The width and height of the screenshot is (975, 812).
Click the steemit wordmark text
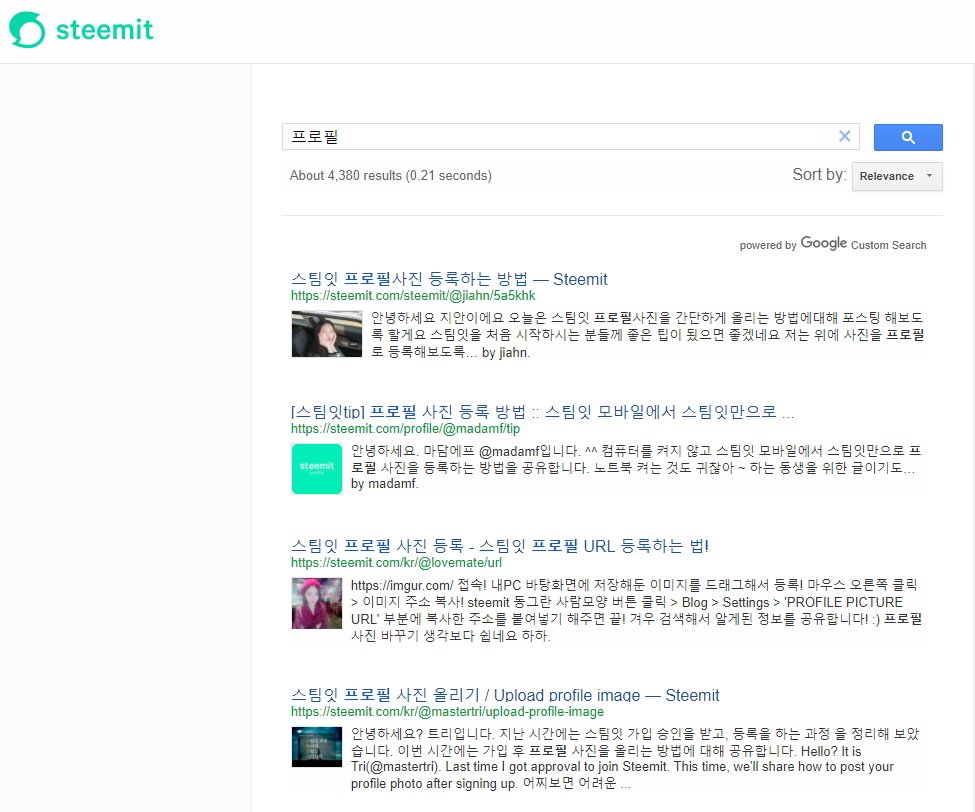(104, 30)
